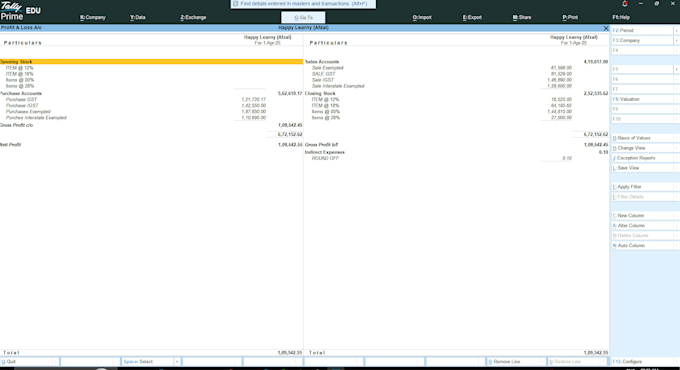This screenshot has width=680, height=370.
Task: Click F3: Company button
Action: coord(642,40)
